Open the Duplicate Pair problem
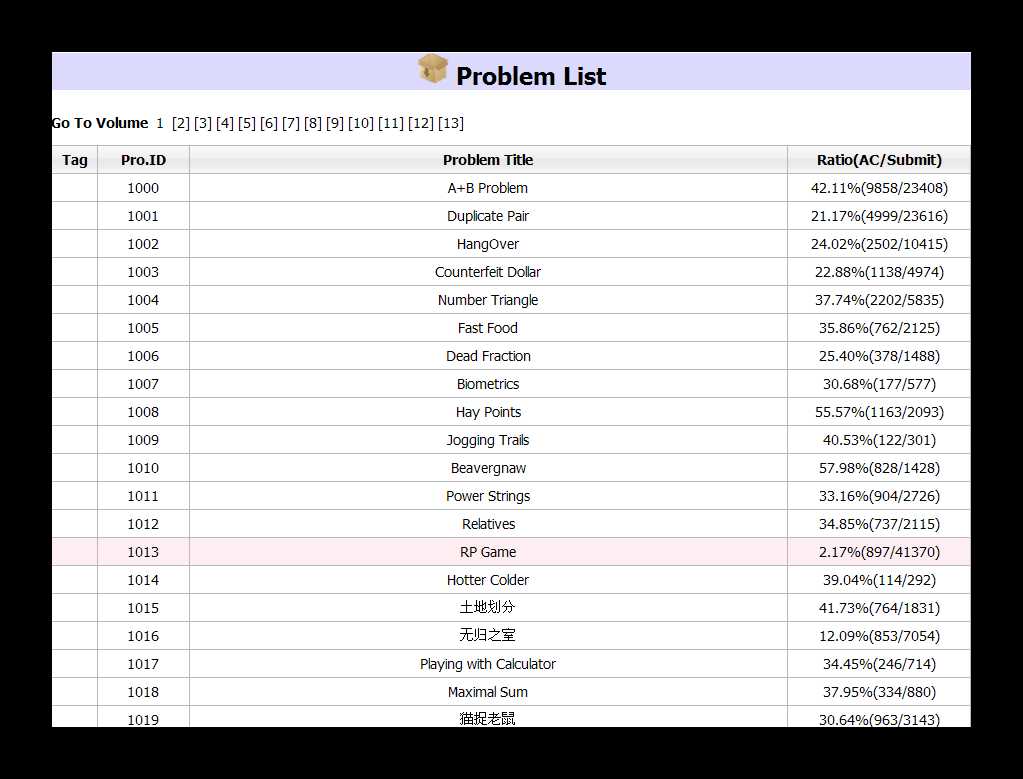Viewport: 1023px width, 779px height. point(488,216)
